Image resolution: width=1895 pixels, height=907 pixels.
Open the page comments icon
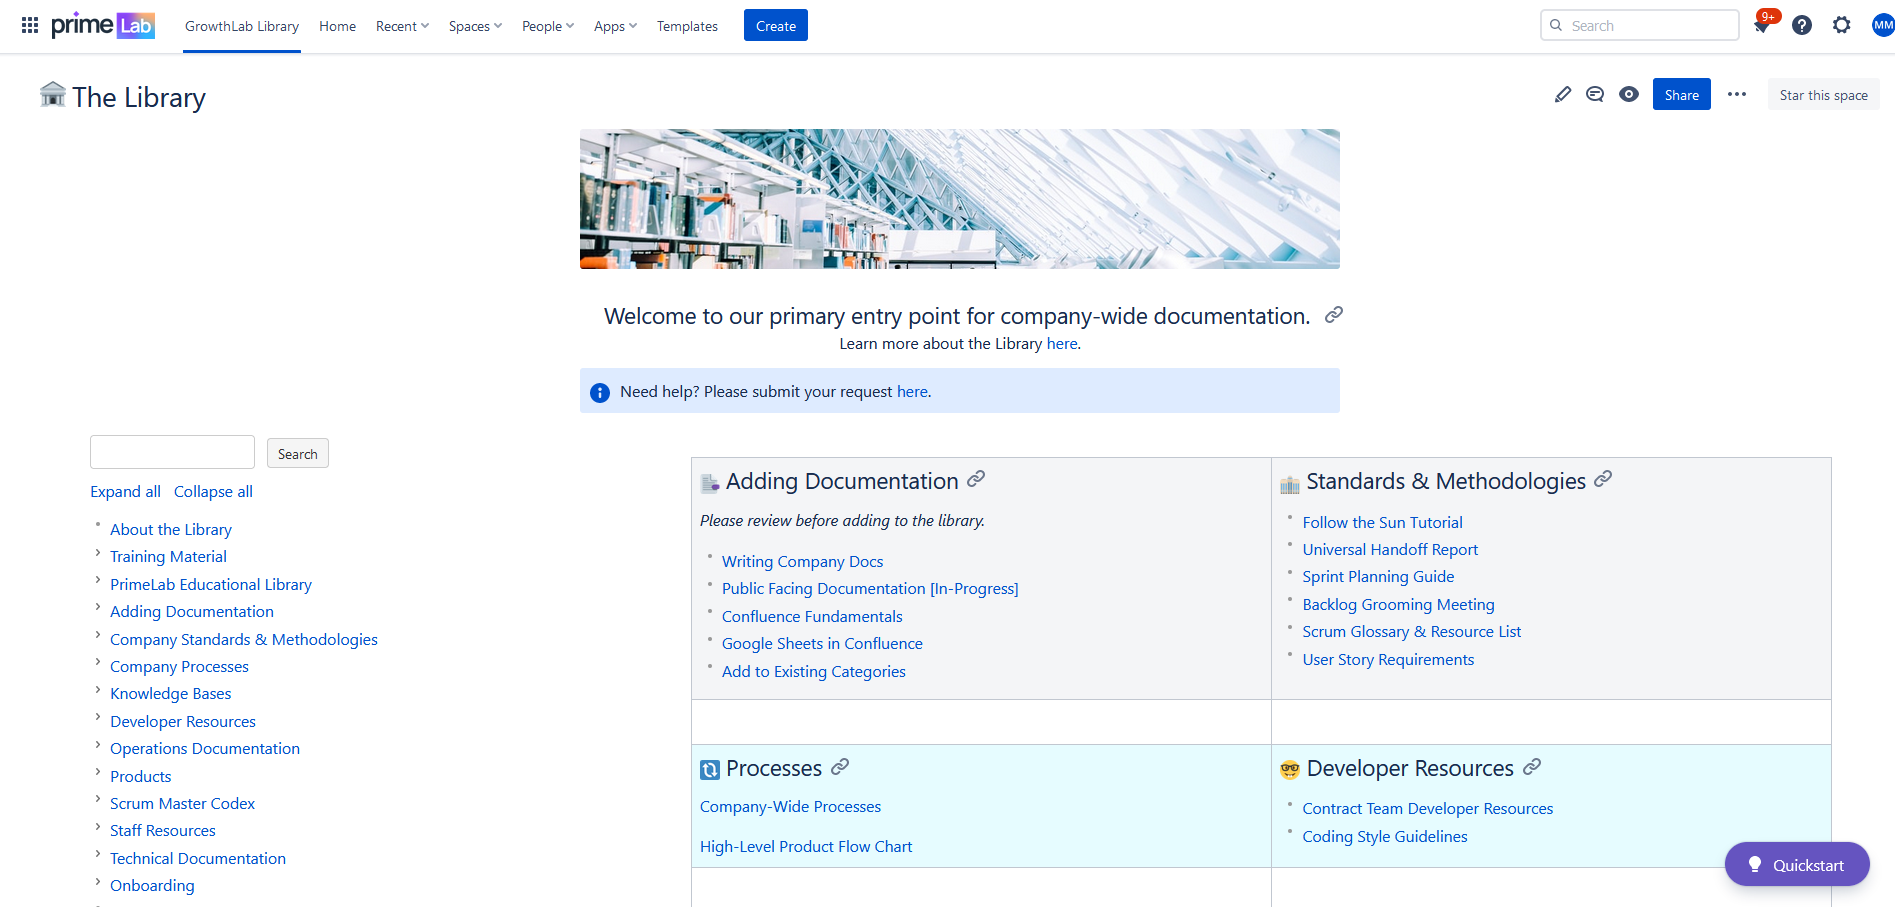(1595, 94)
